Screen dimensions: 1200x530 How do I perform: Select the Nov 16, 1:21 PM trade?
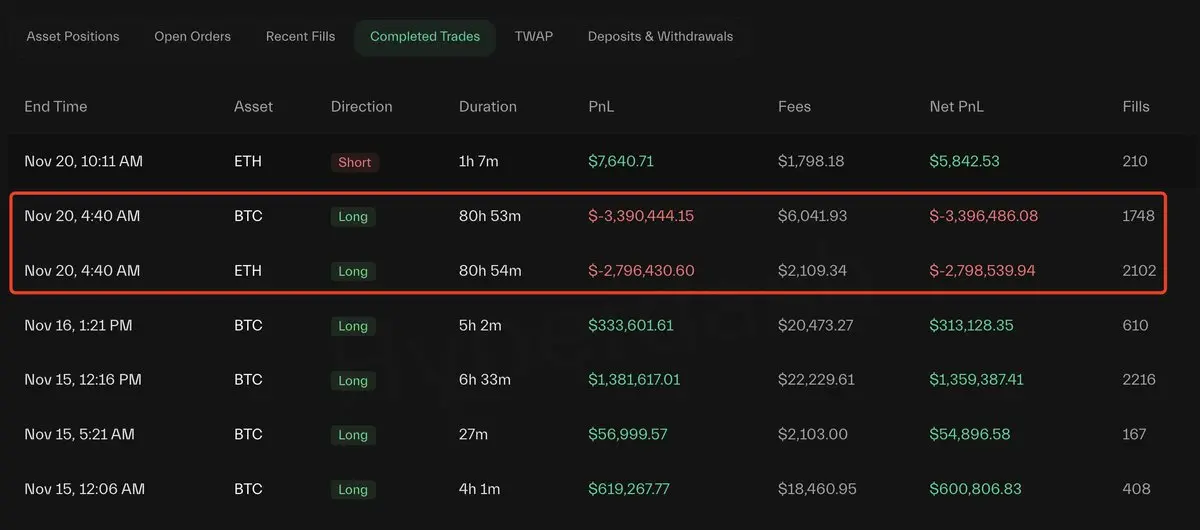[79, 325]
